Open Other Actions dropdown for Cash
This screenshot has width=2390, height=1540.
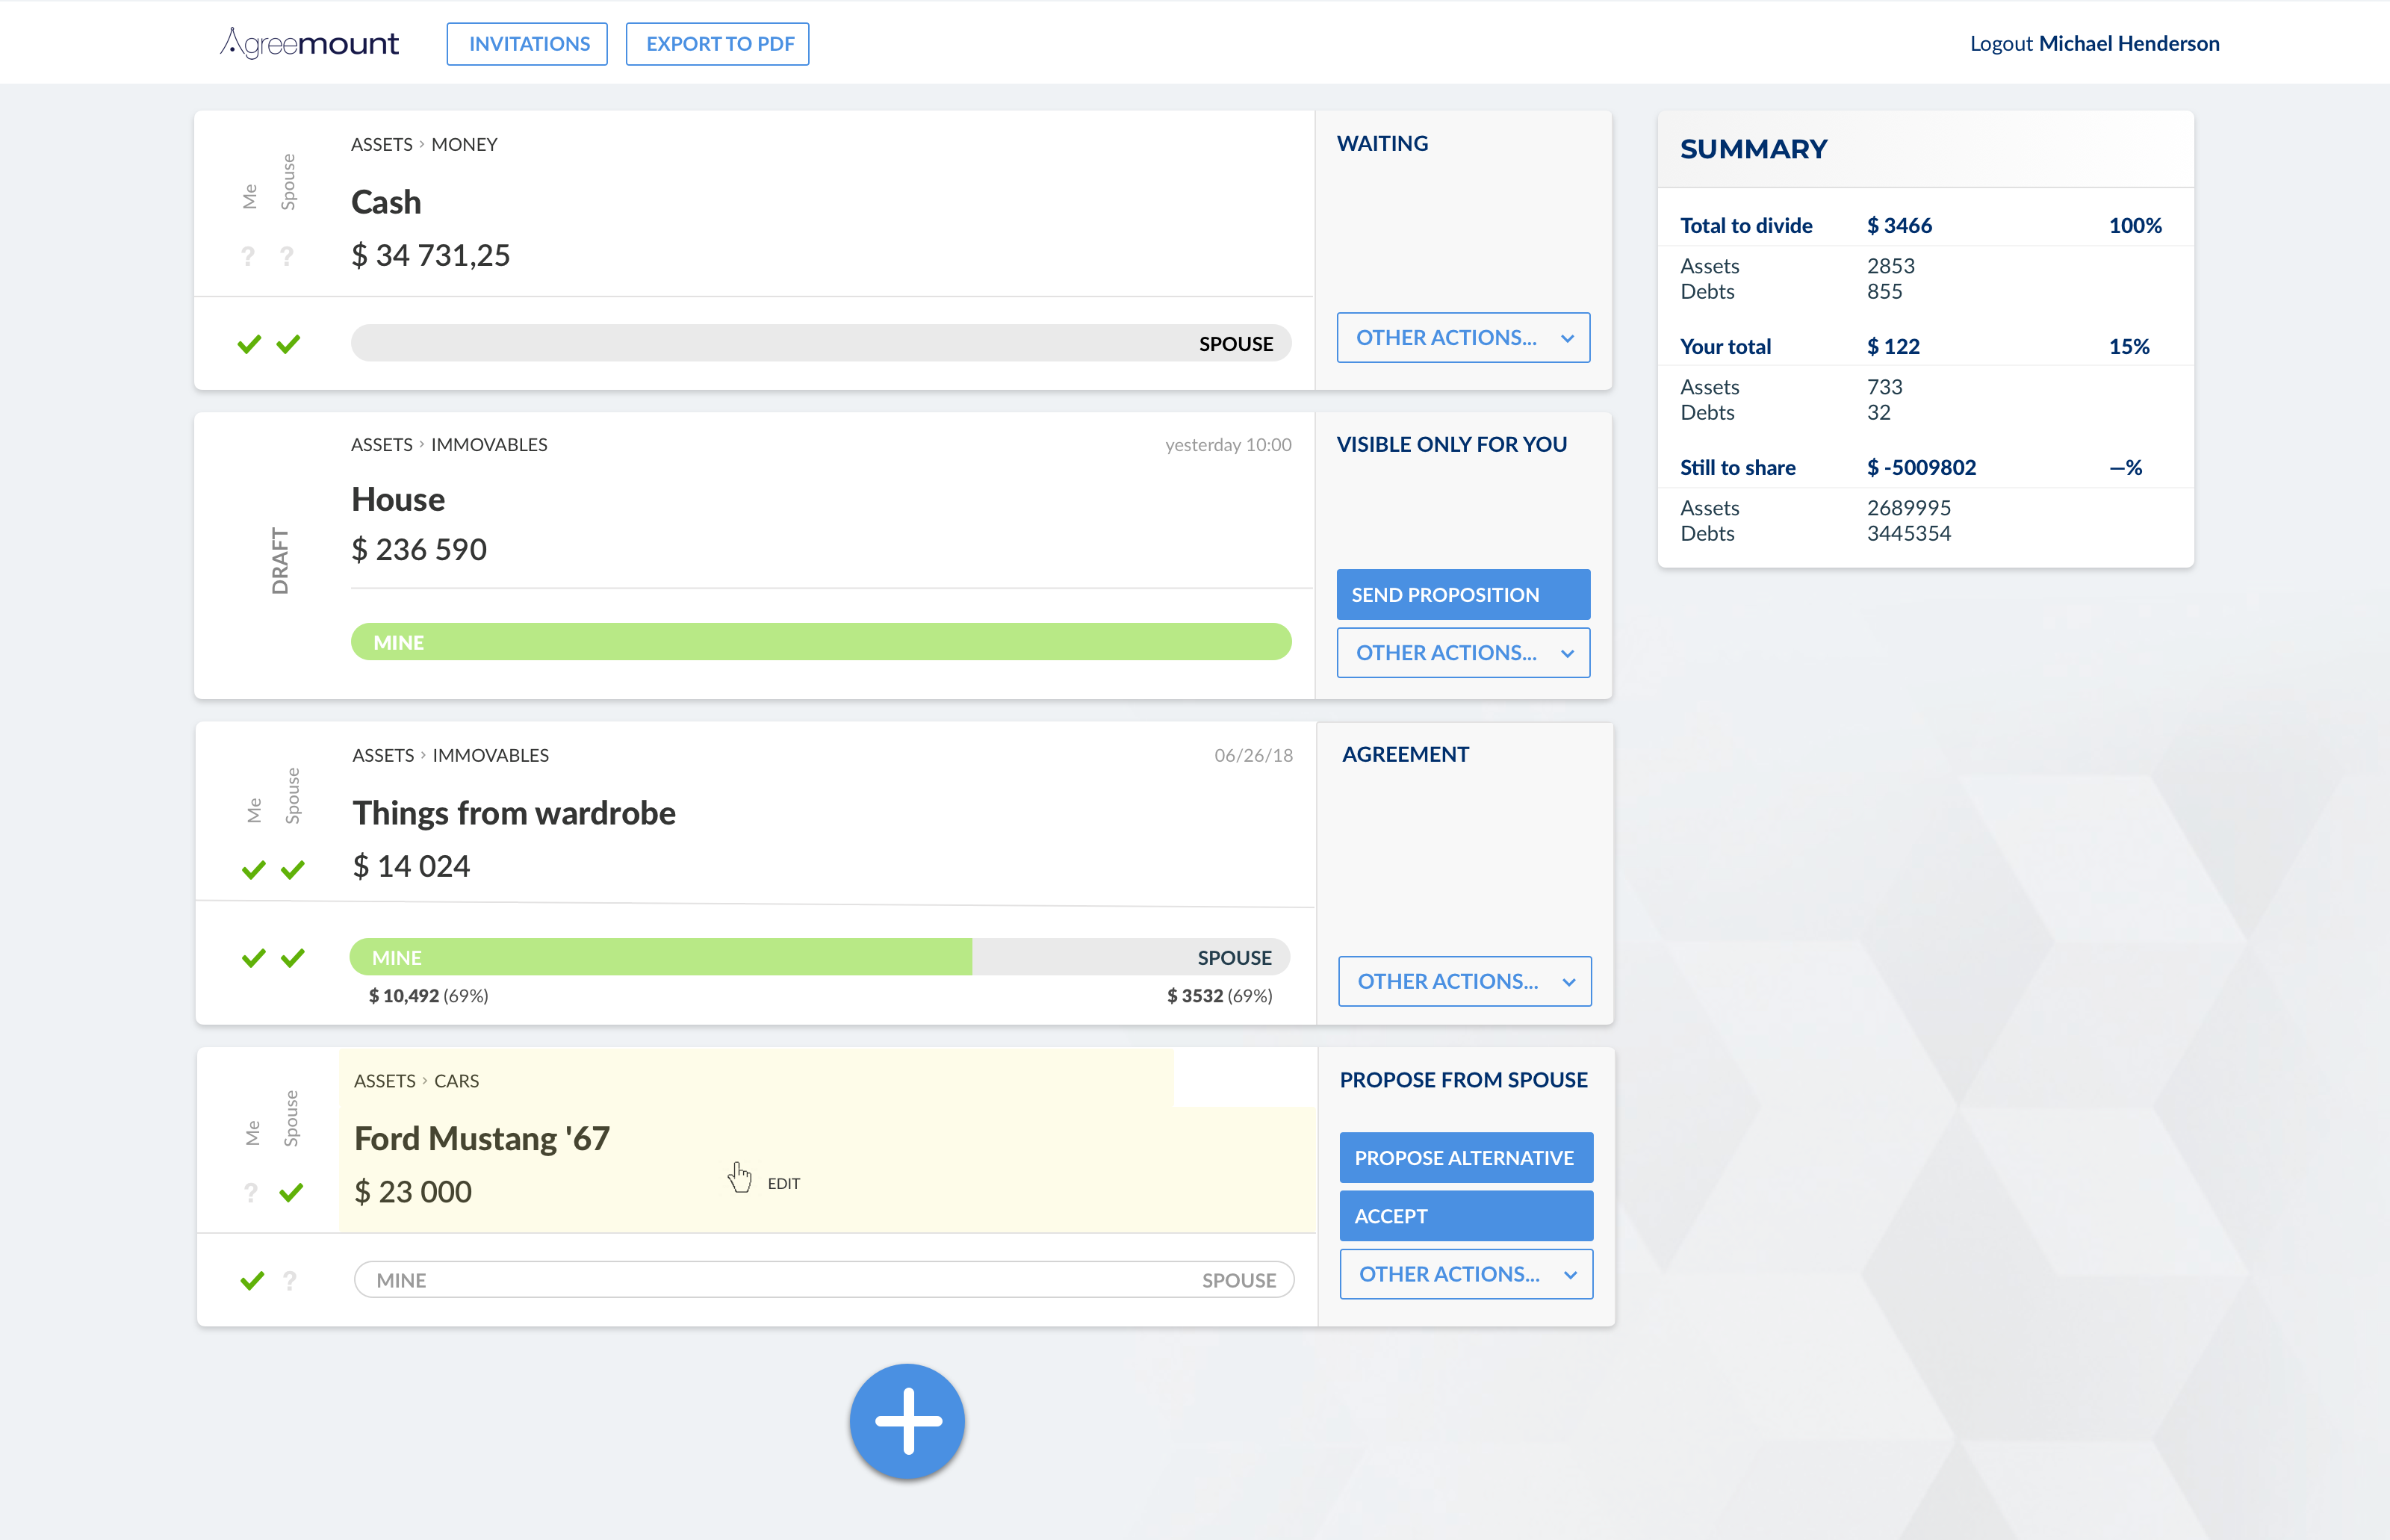[1463, 338]
